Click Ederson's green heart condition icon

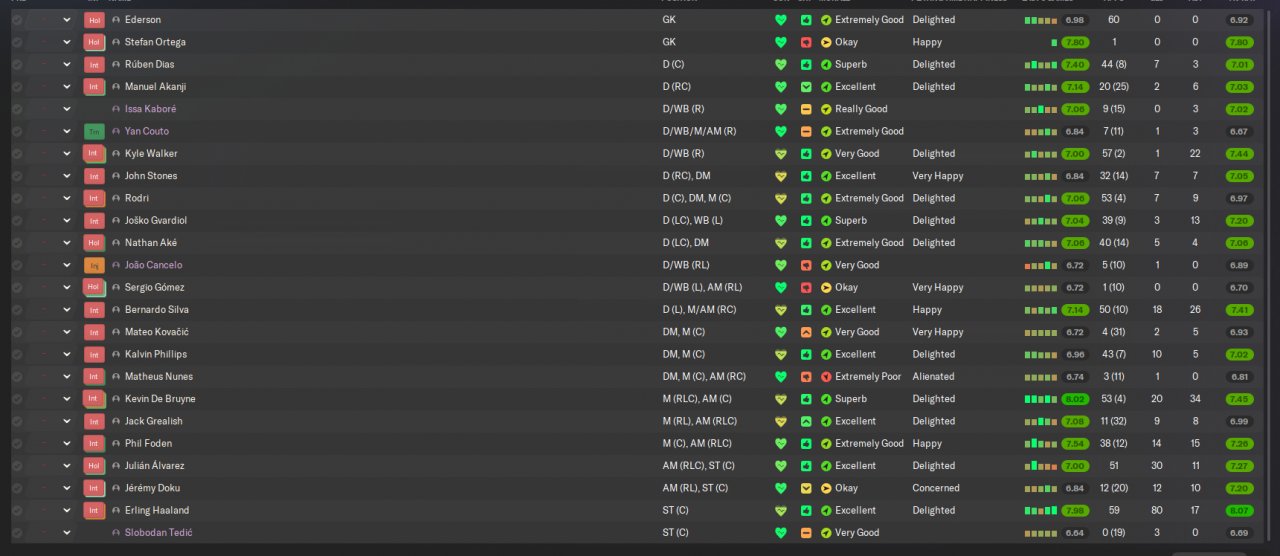781,20
